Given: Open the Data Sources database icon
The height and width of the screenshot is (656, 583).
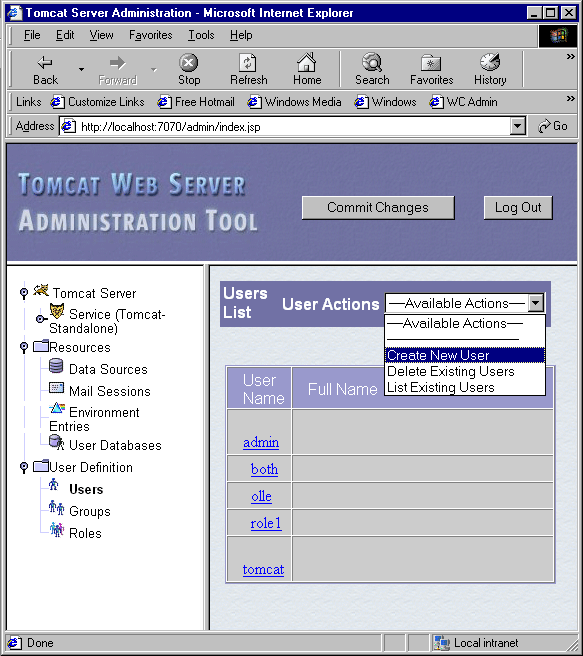Looking at the screenshot, I should (56, 366).
